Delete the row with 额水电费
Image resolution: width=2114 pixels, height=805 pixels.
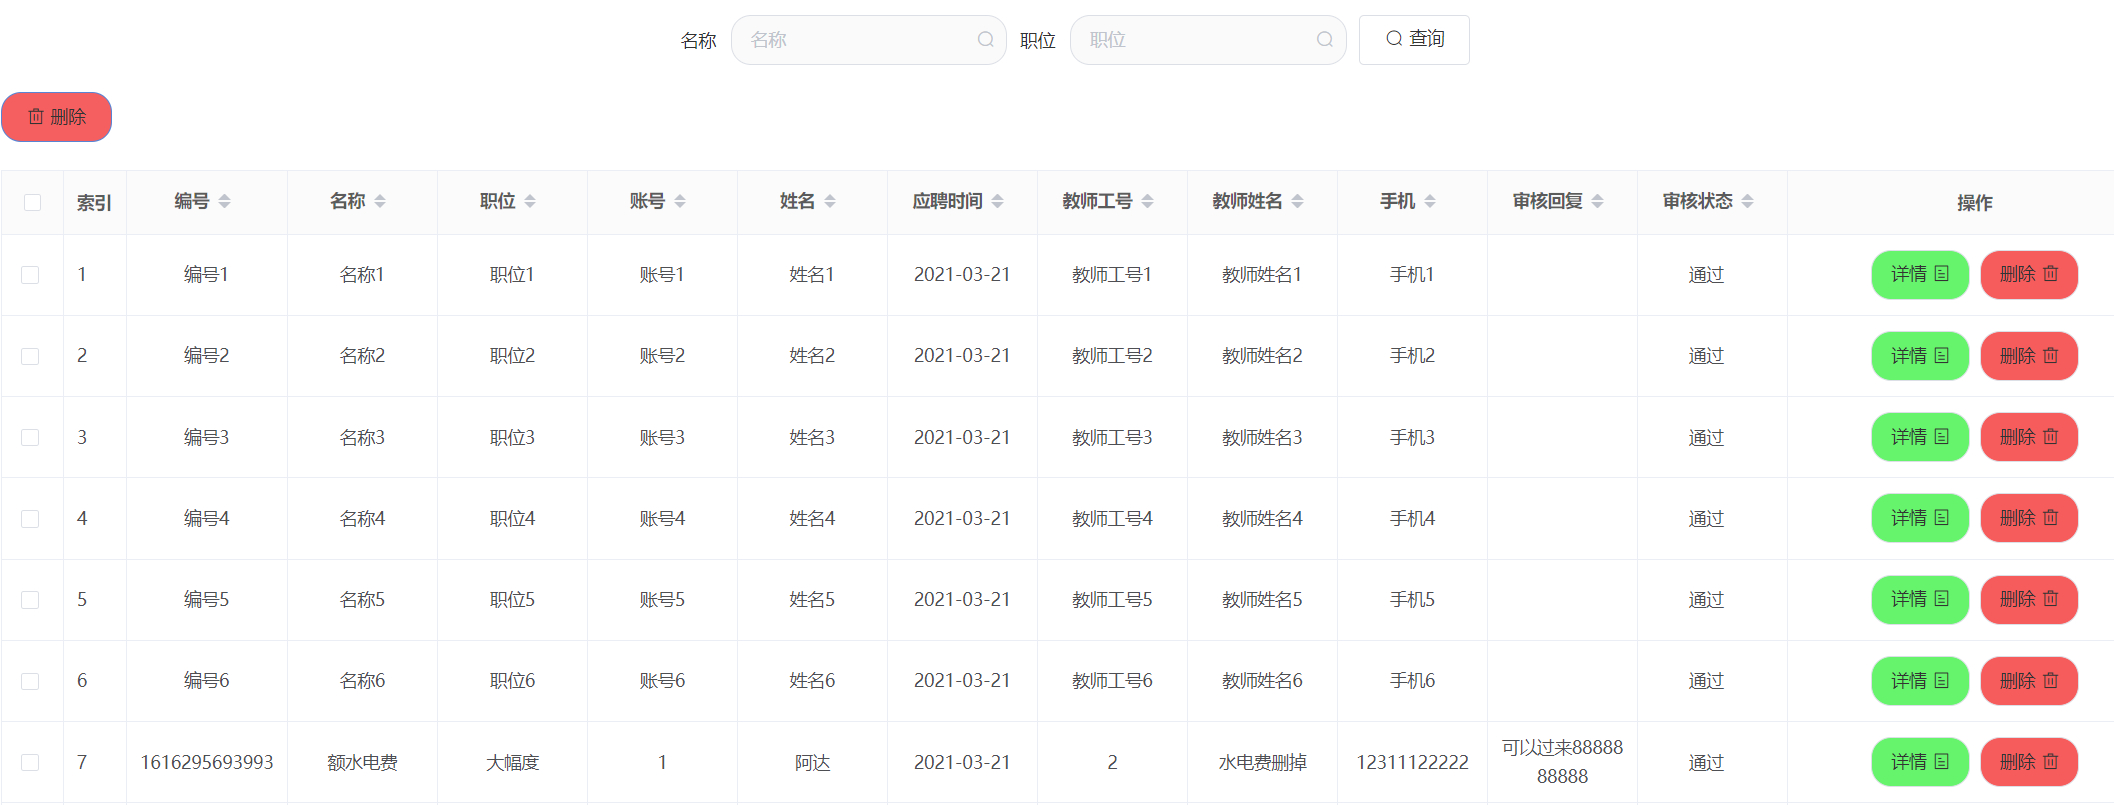tap(2028, 763)
